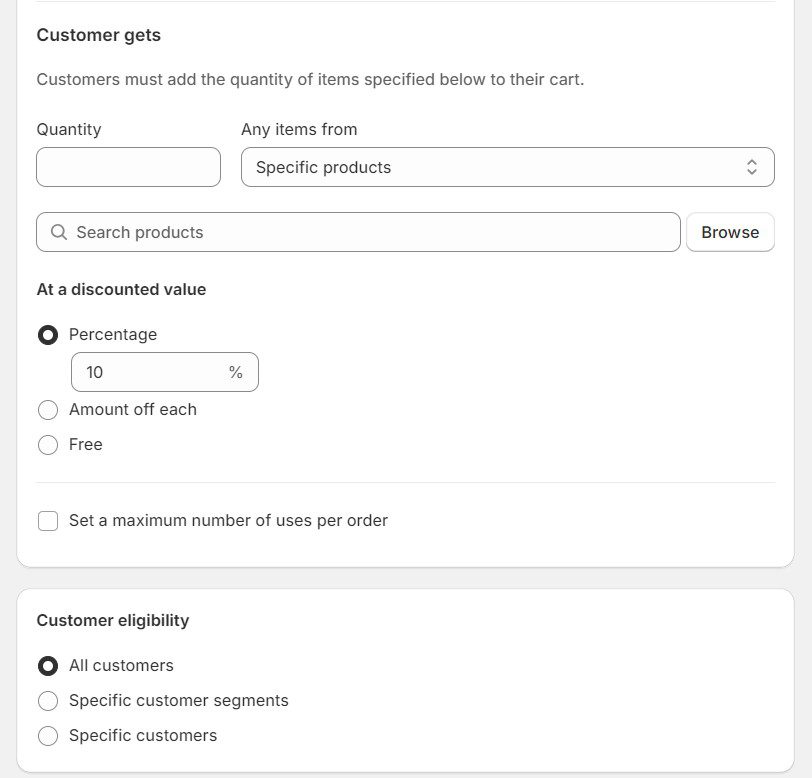Select the Percentage discount radio button

[x=48, y=335]
